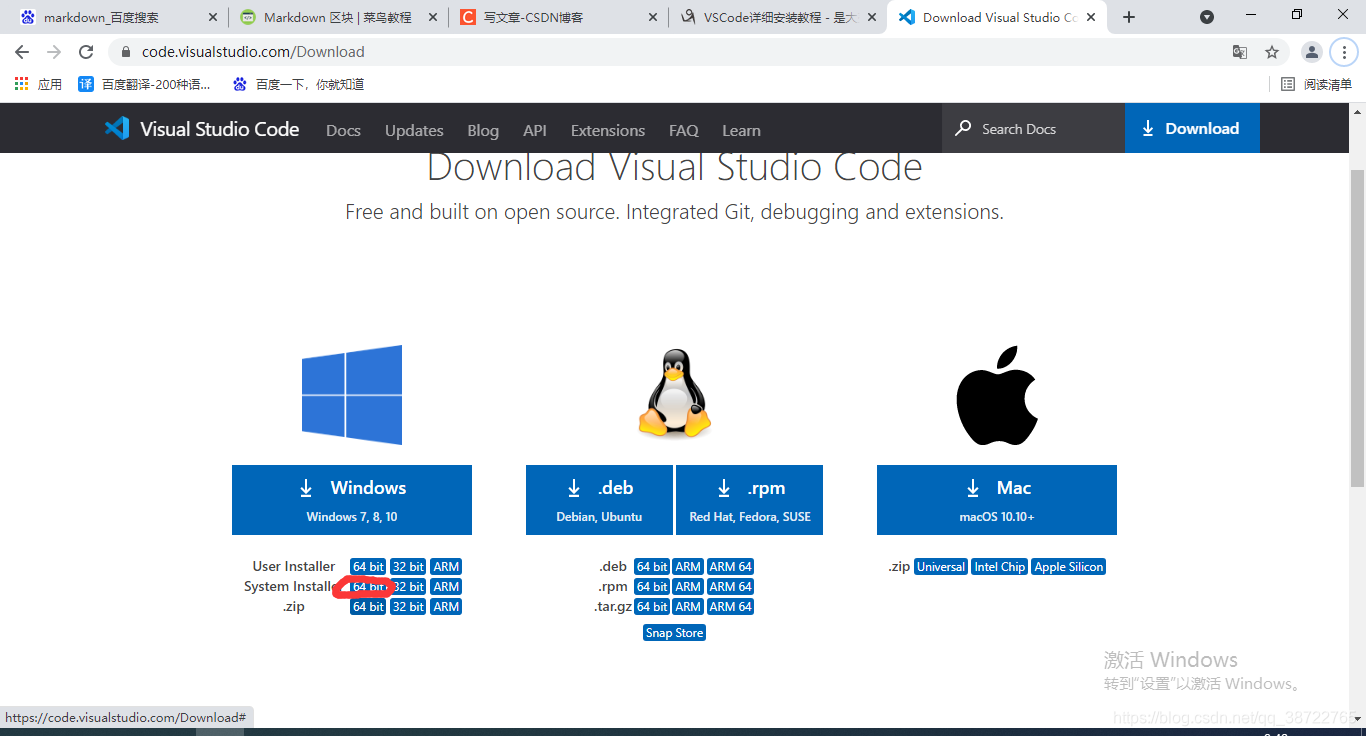Open the Docs menu item
This screenshot has height=736, width=1366.
click(x=343, y=130)
